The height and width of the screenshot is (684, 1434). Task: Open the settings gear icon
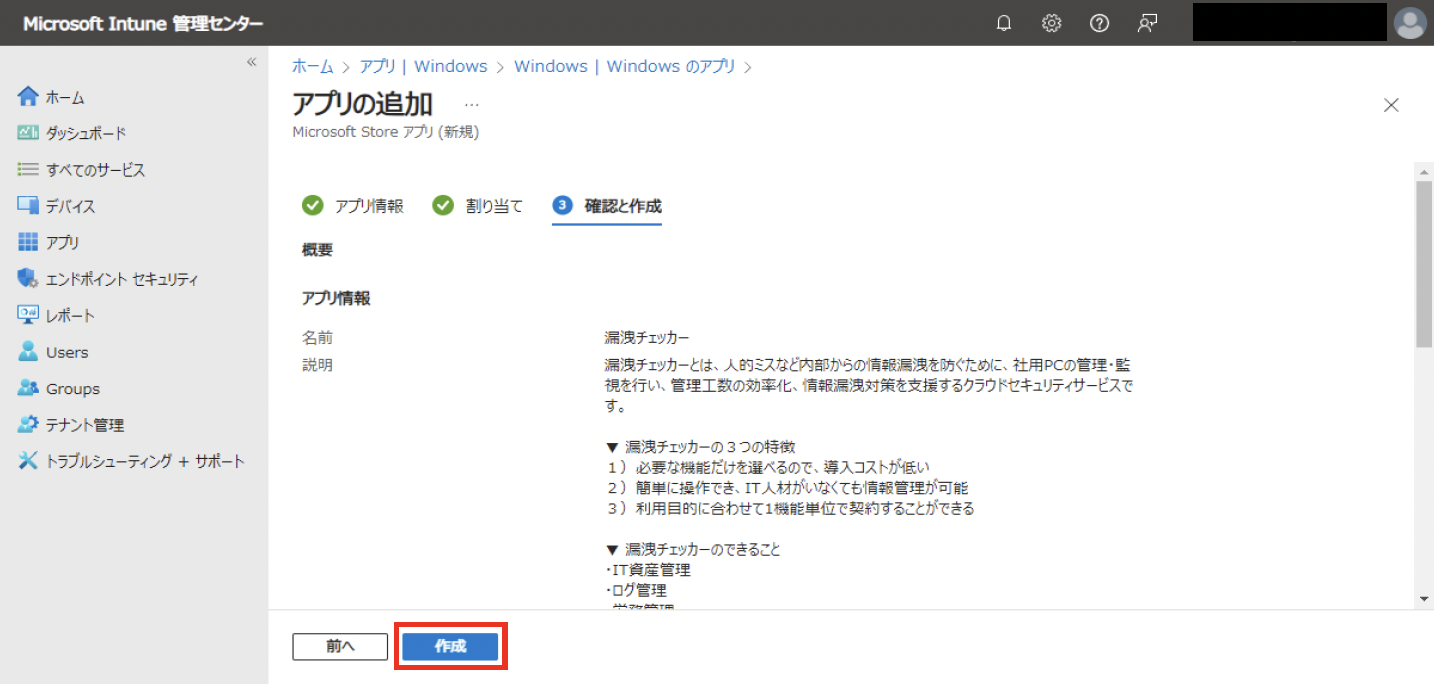[1052, 24]
